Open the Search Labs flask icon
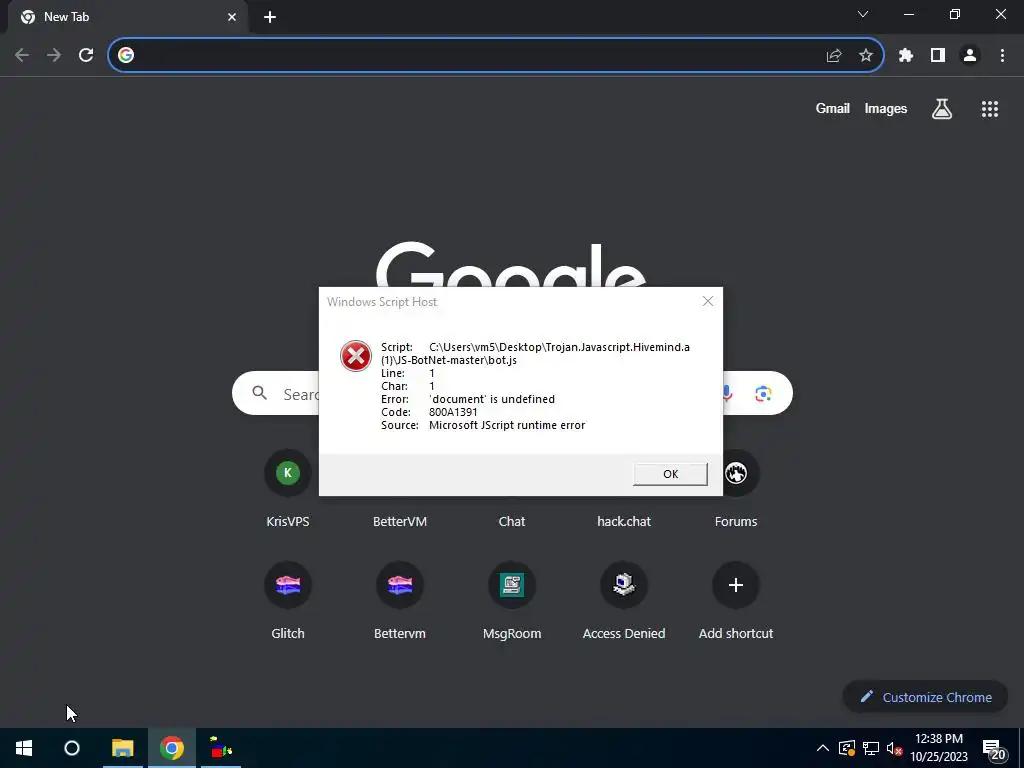The height and width of the screenshot is (768, 1024). click(942, 109)
